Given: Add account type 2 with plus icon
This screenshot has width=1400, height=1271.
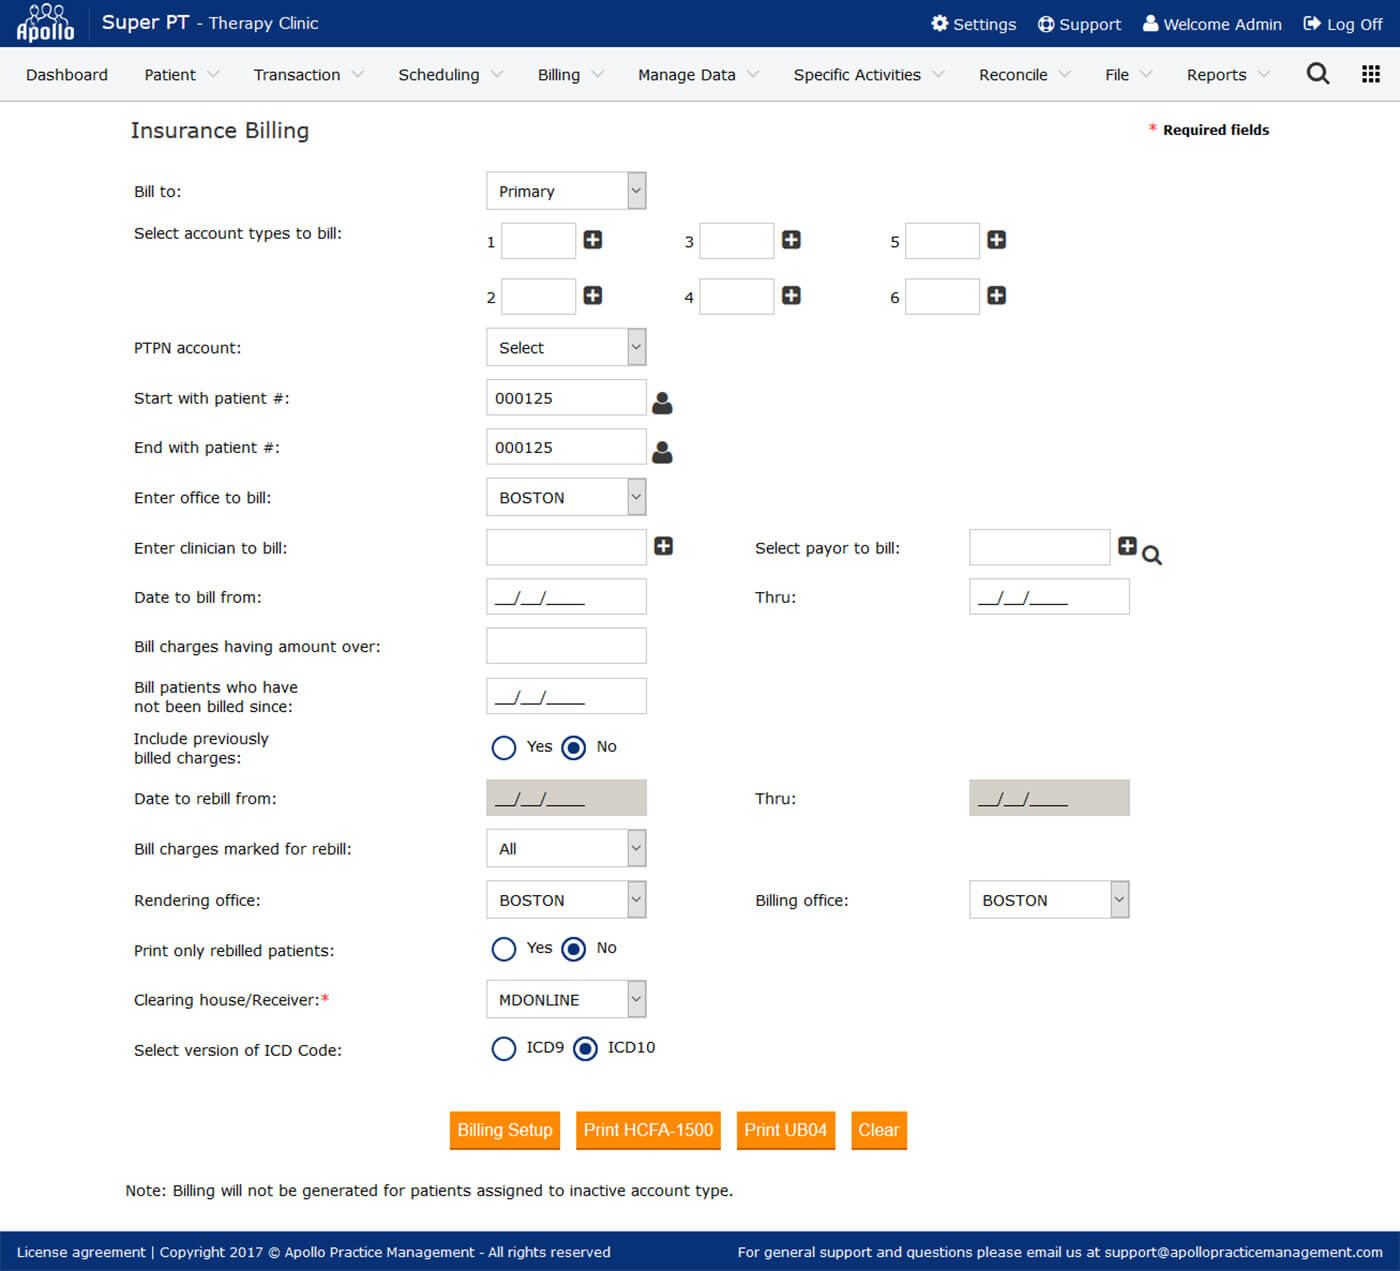Looking at the screenshot, I should coord(593,295).
